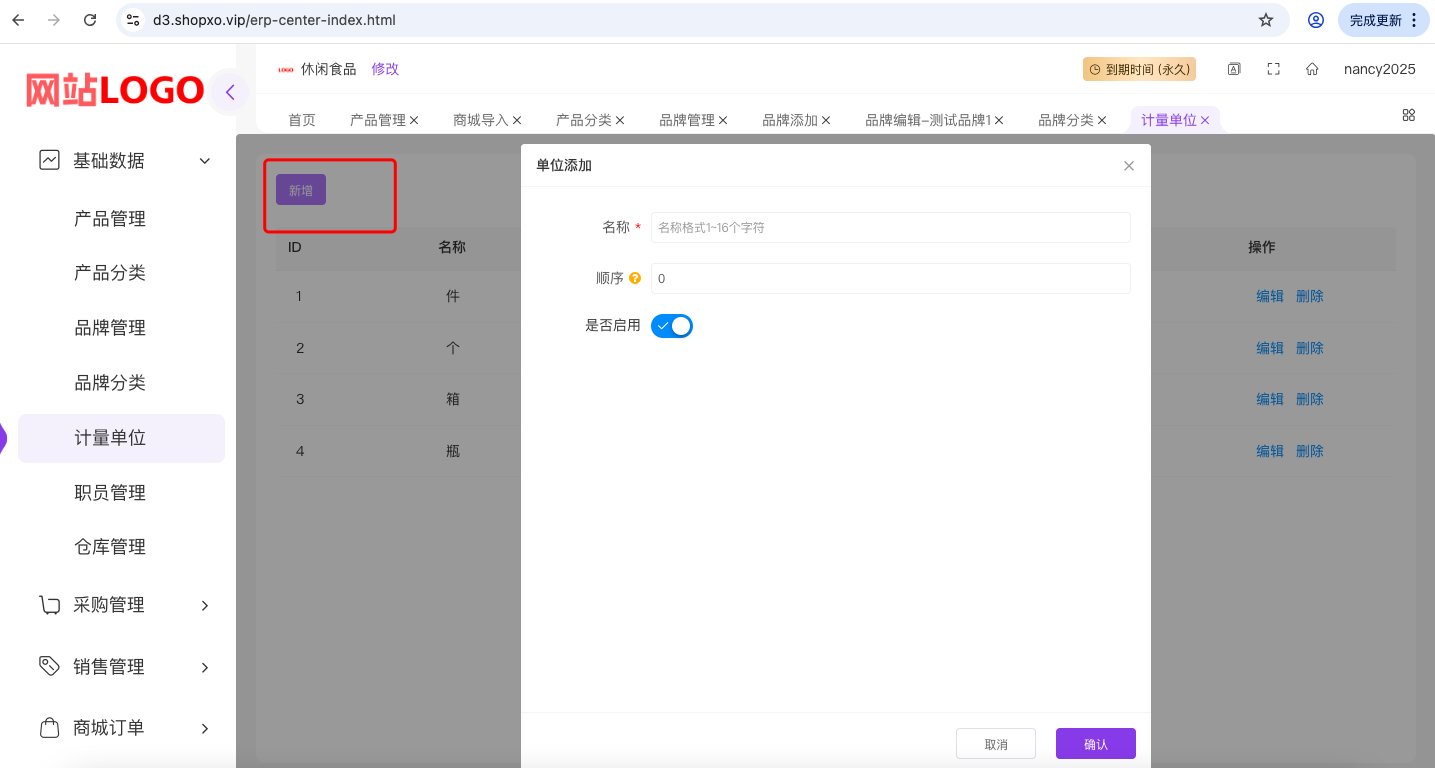Switch to the 品牌添加 tab
The image size is (1435, 768).
click(790, 120)
